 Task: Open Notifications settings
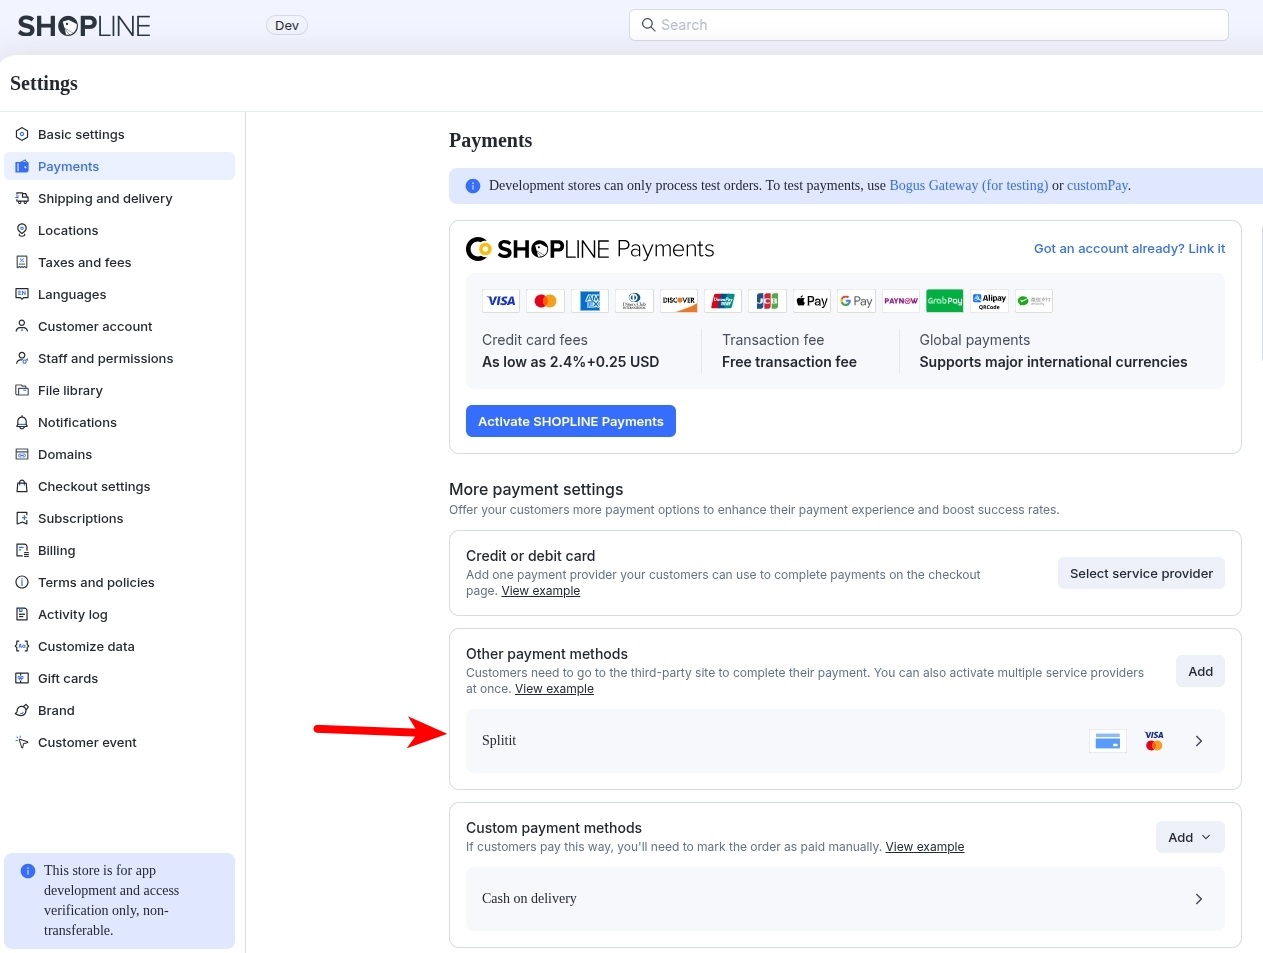coord(120,422)
